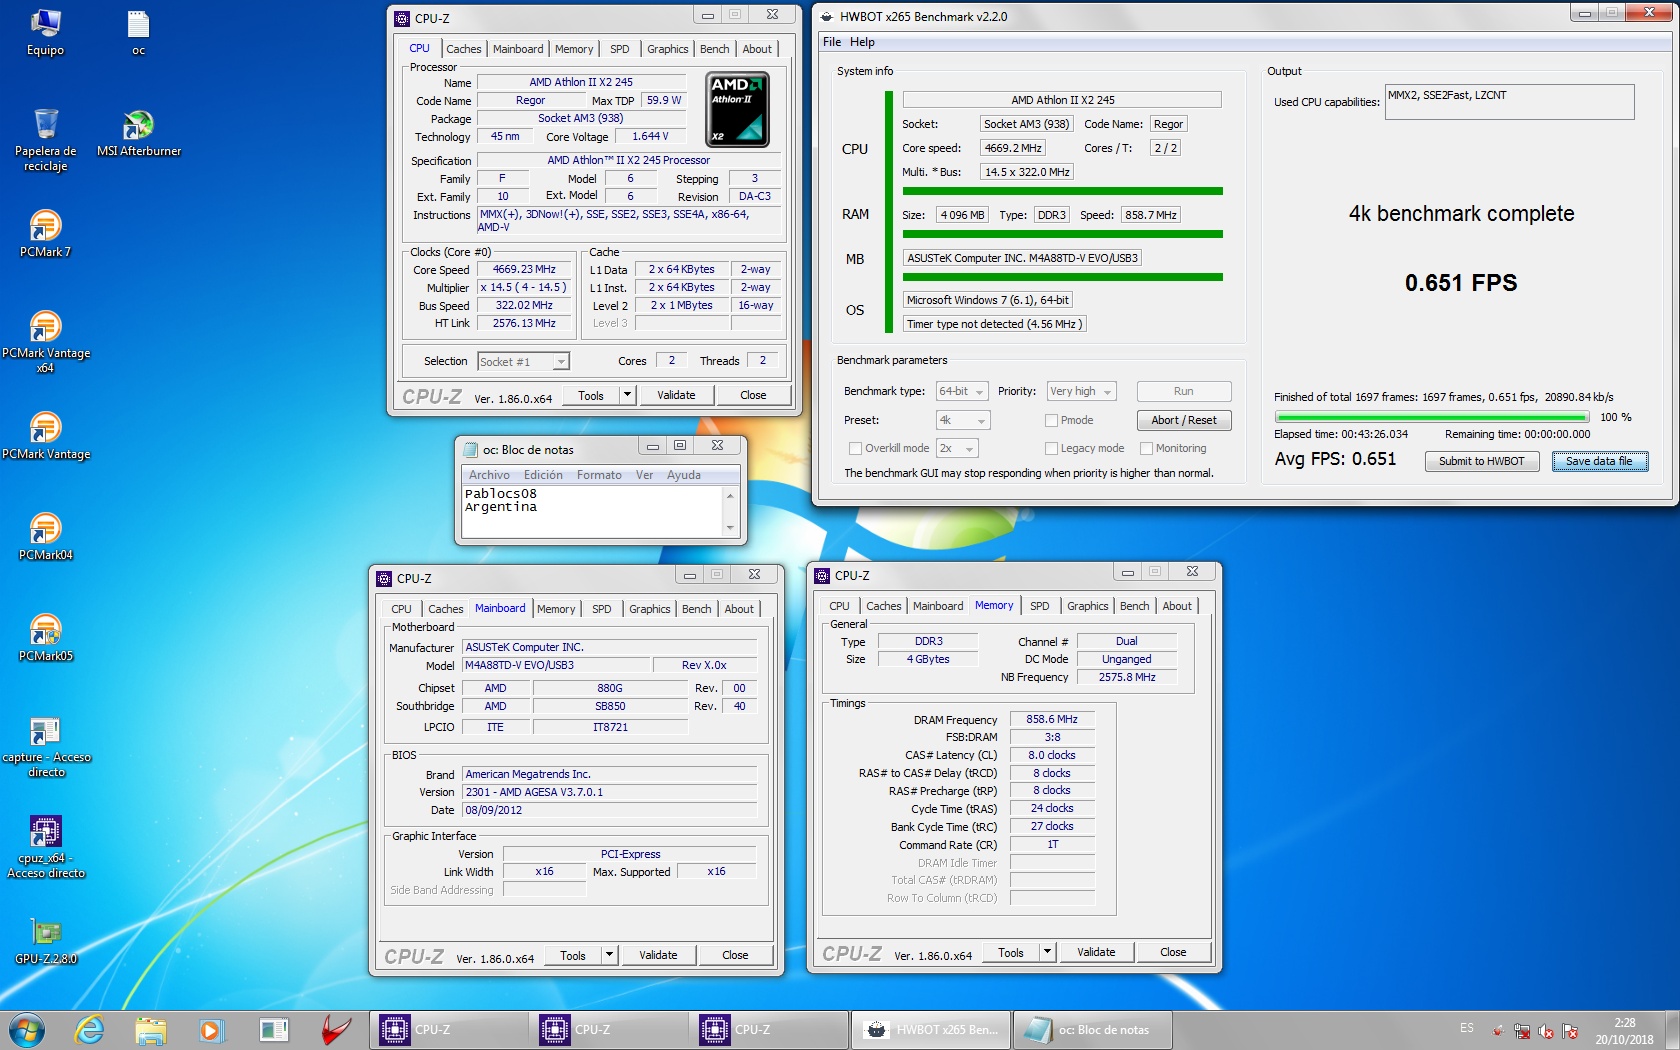The width and height of the screenshot is (1680, 1050).
Task: Launch GPU-Z.2.8.0 desktop icon
Action: click(x=45, y=941)
